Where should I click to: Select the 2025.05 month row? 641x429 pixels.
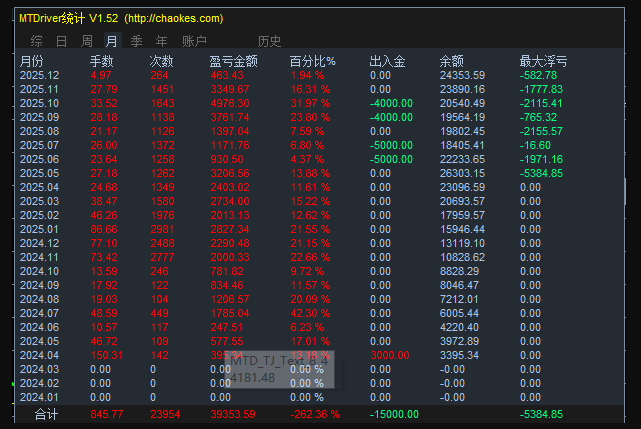tap(39, 173)
